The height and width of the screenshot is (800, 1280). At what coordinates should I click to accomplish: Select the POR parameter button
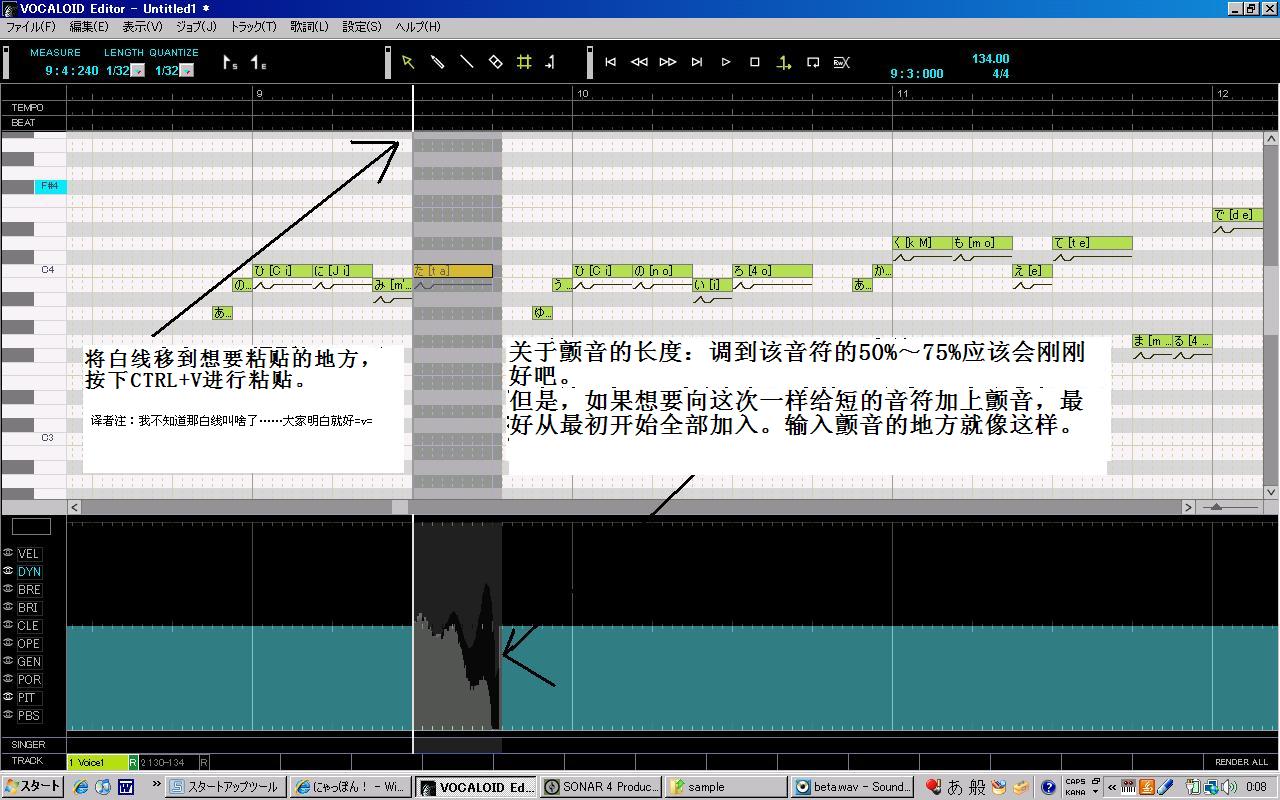pos(29,680)
